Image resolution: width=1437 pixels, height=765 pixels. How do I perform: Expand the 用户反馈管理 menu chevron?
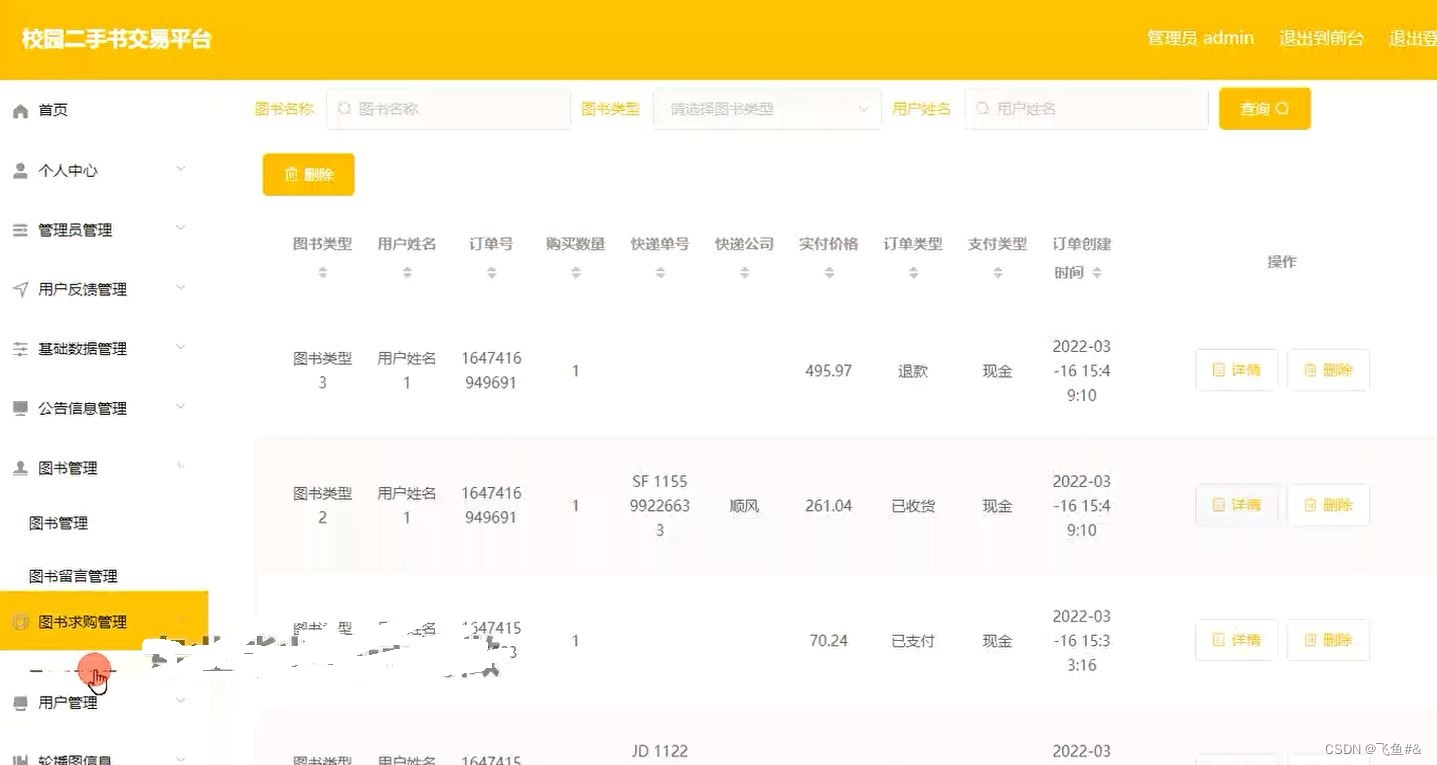(181, 288)
